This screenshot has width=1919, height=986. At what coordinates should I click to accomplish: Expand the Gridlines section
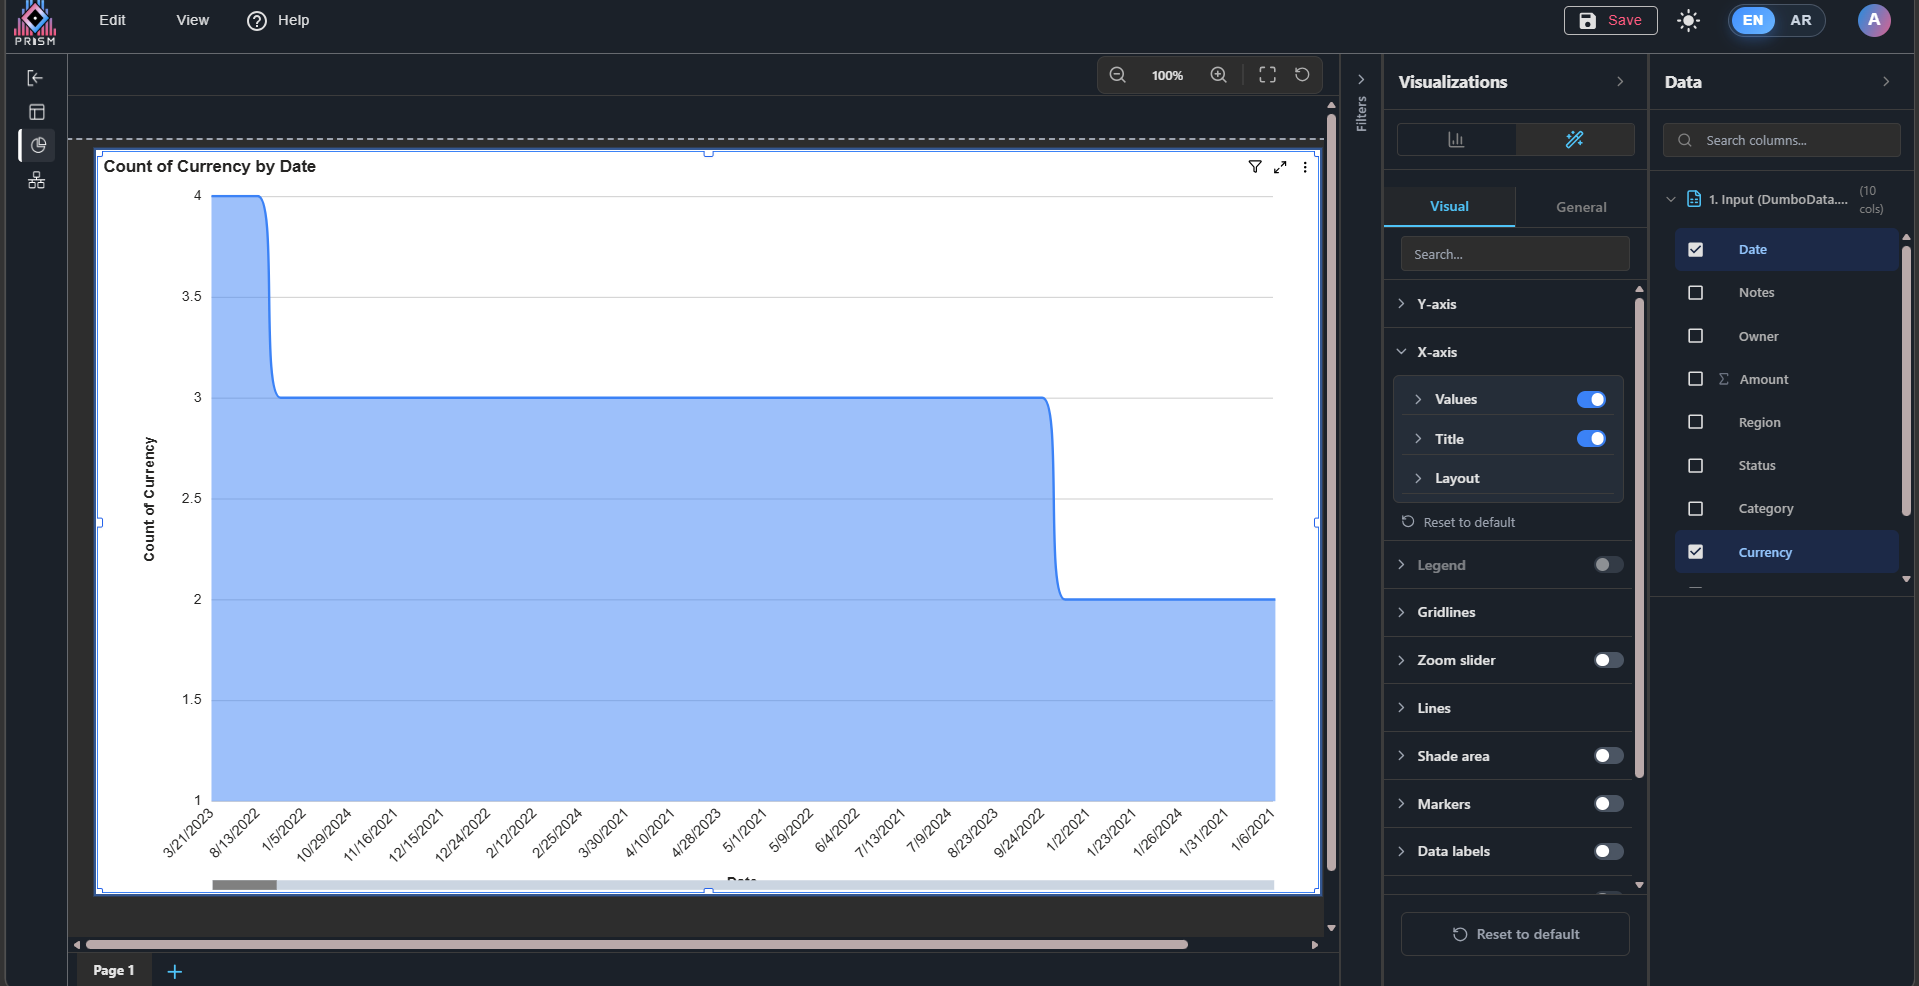(x=1445, y=612)
